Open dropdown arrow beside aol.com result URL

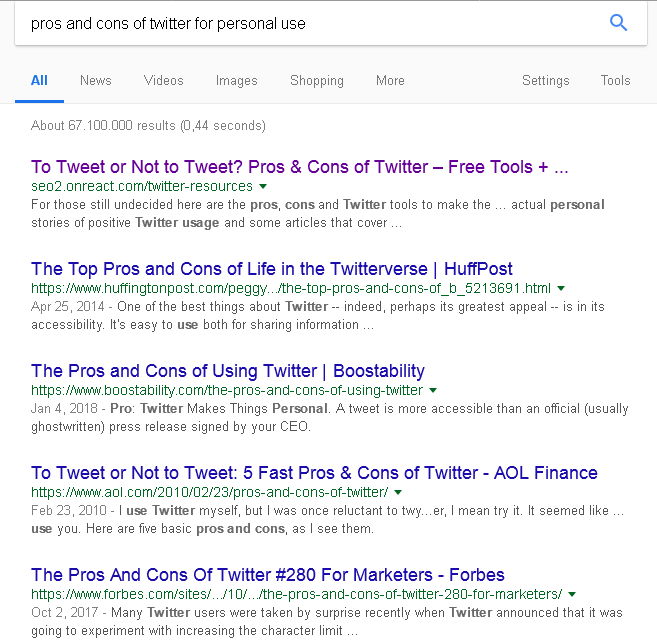tap(398, 492)
